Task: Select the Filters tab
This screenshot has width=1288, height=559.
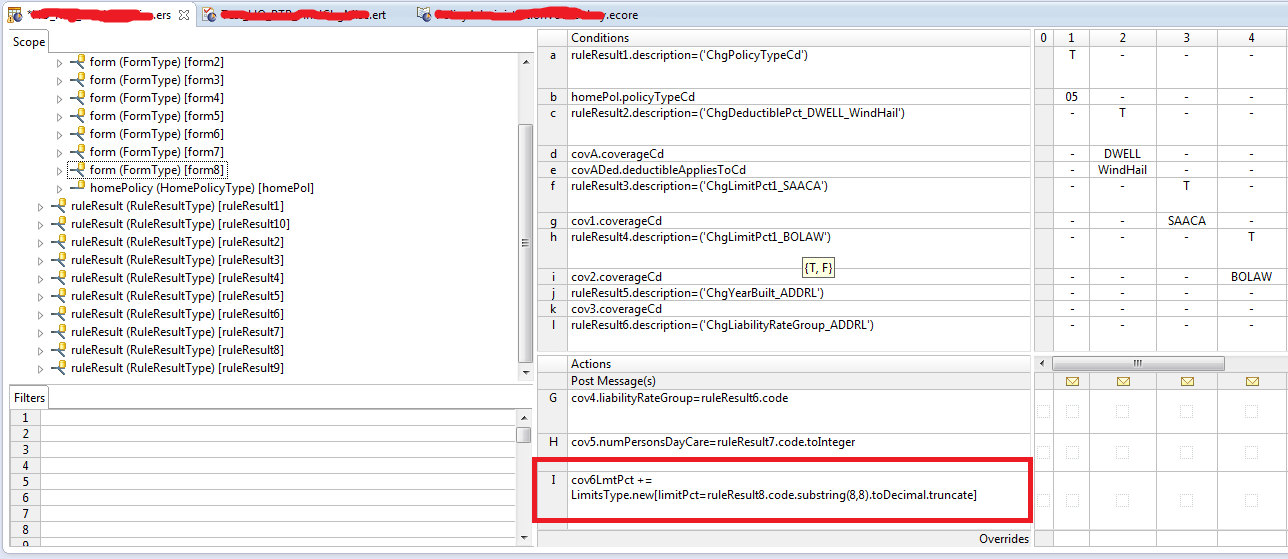Action: (x=29, y=398)
